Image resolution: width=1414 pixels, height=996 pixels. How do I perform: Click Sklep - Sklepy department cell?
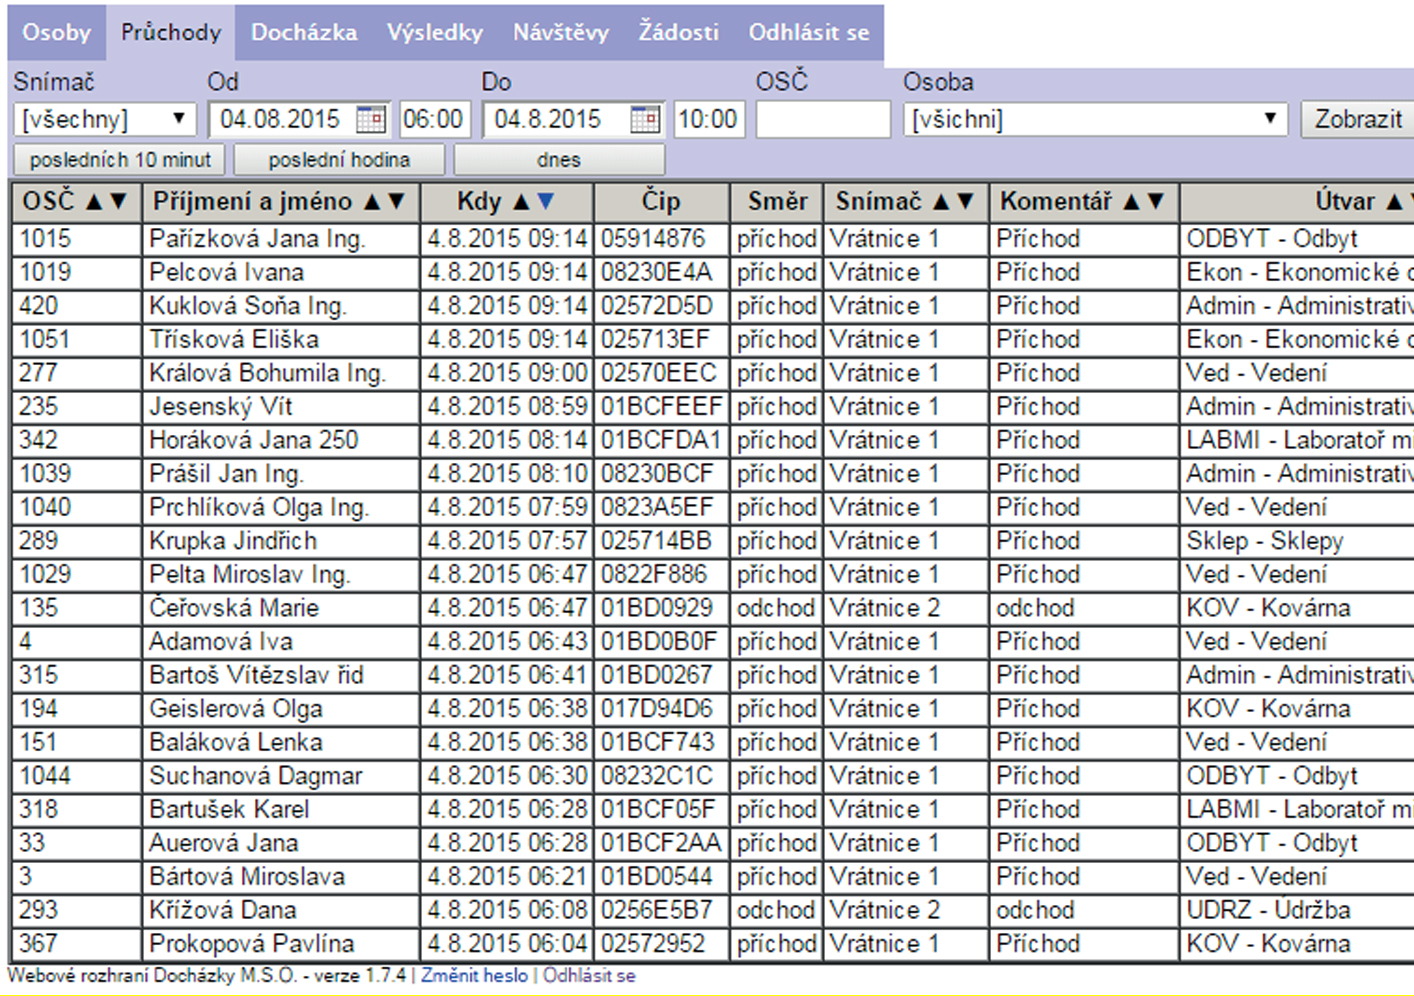click(x=1265, y=542)
